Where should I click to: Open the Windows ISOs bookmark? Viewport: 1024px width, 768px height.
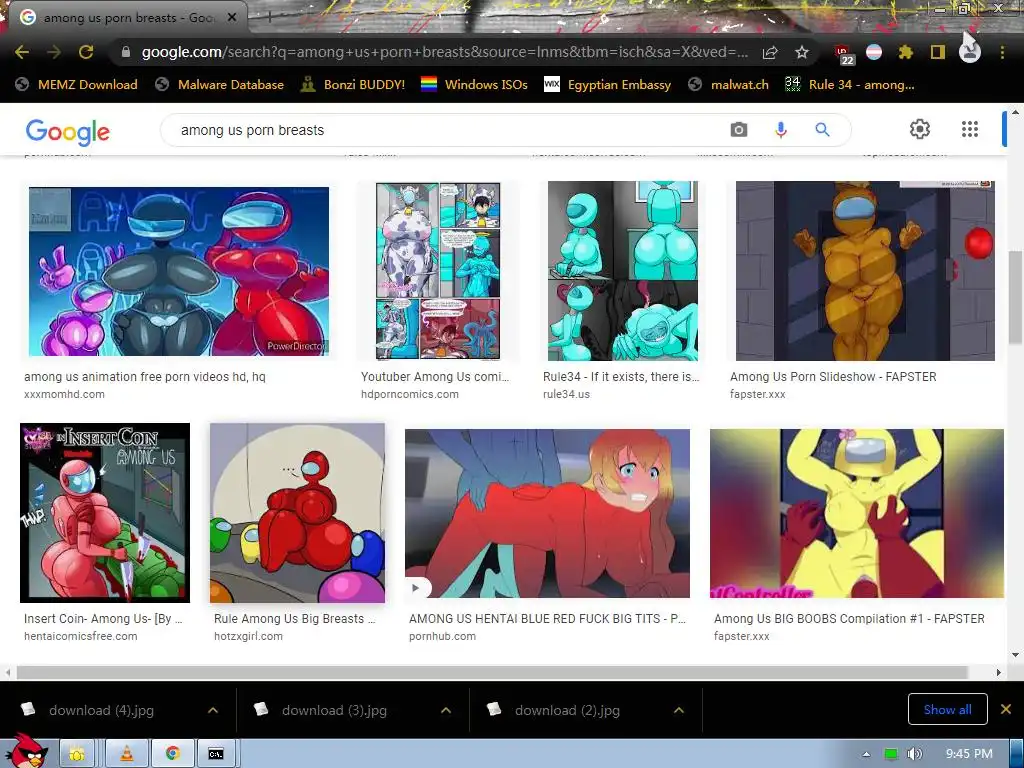tap(475, 85)
